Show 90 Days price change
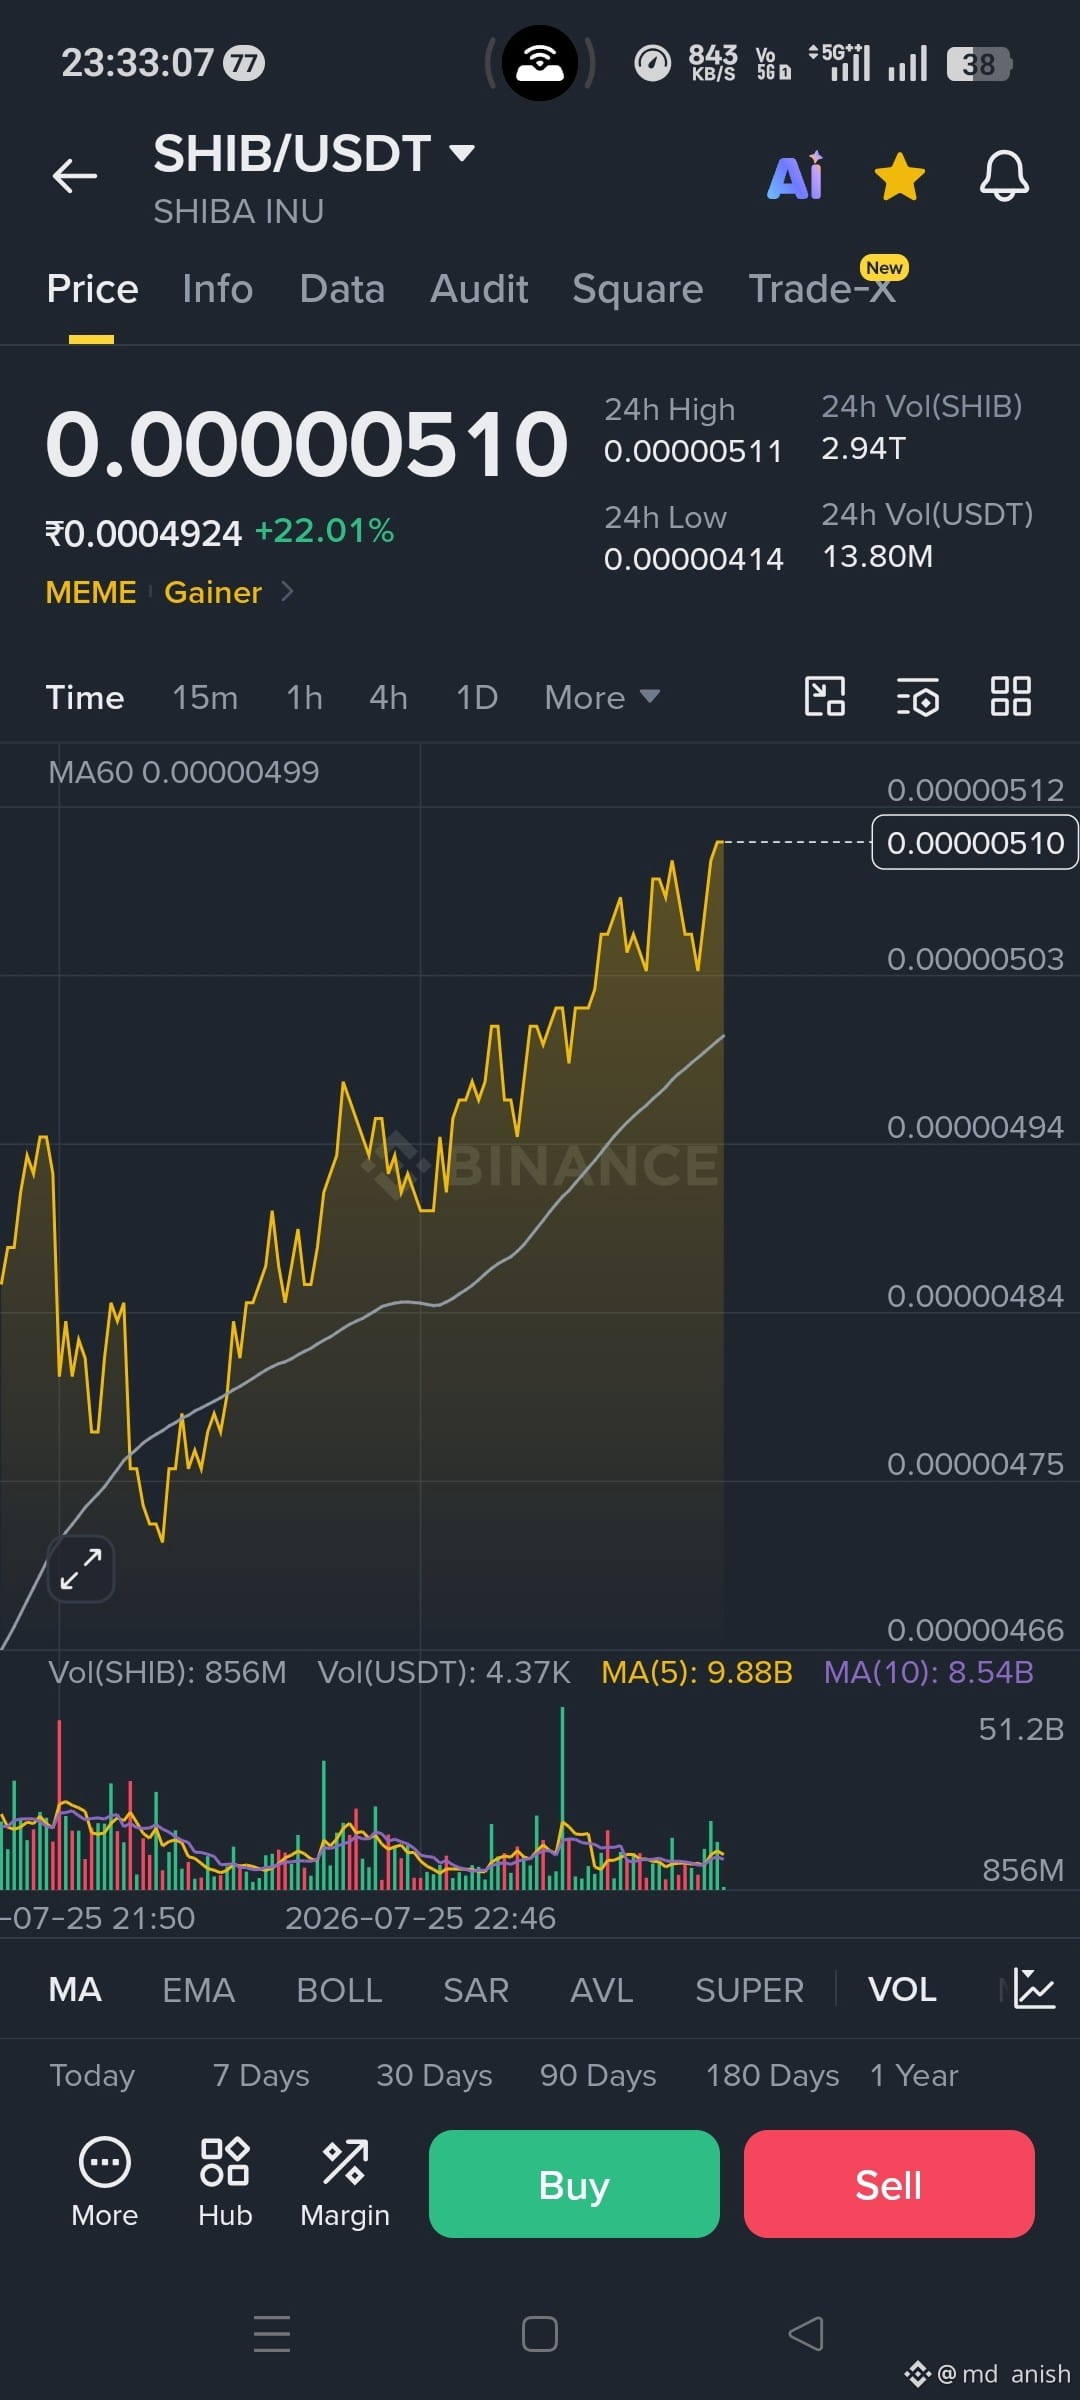This screenshot has height=2400, width=1080. pos(598,2076)
